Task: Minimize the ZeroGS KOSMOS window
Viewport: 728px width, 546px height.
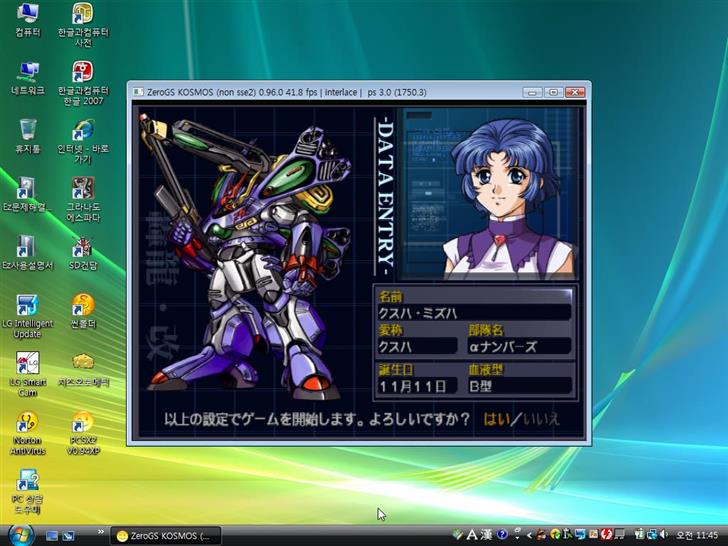Action: [x=533, y=92]
